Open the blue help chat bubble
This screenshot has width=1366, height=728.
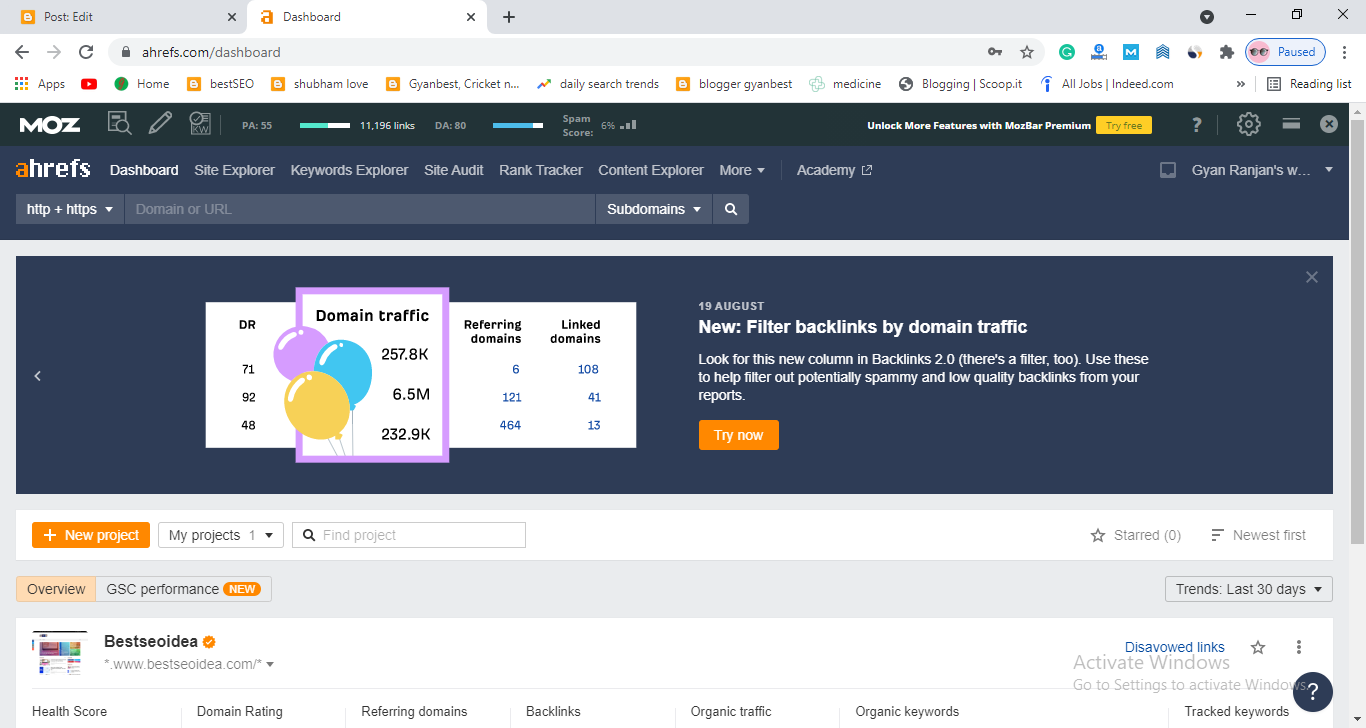pyautogui.click(x=1312, y=692)
